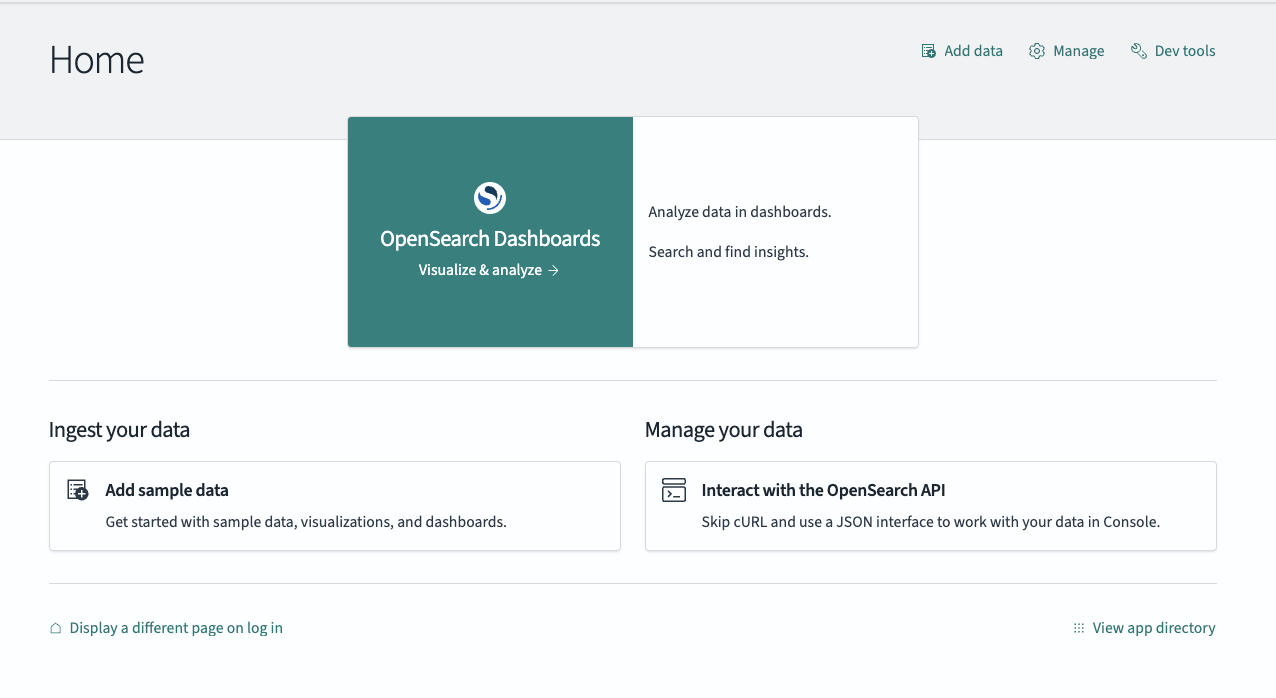The image size is (1276, 698).
Task: Click 'Skip cURL and use a JSON interface' text
Action: click(931, 522)
